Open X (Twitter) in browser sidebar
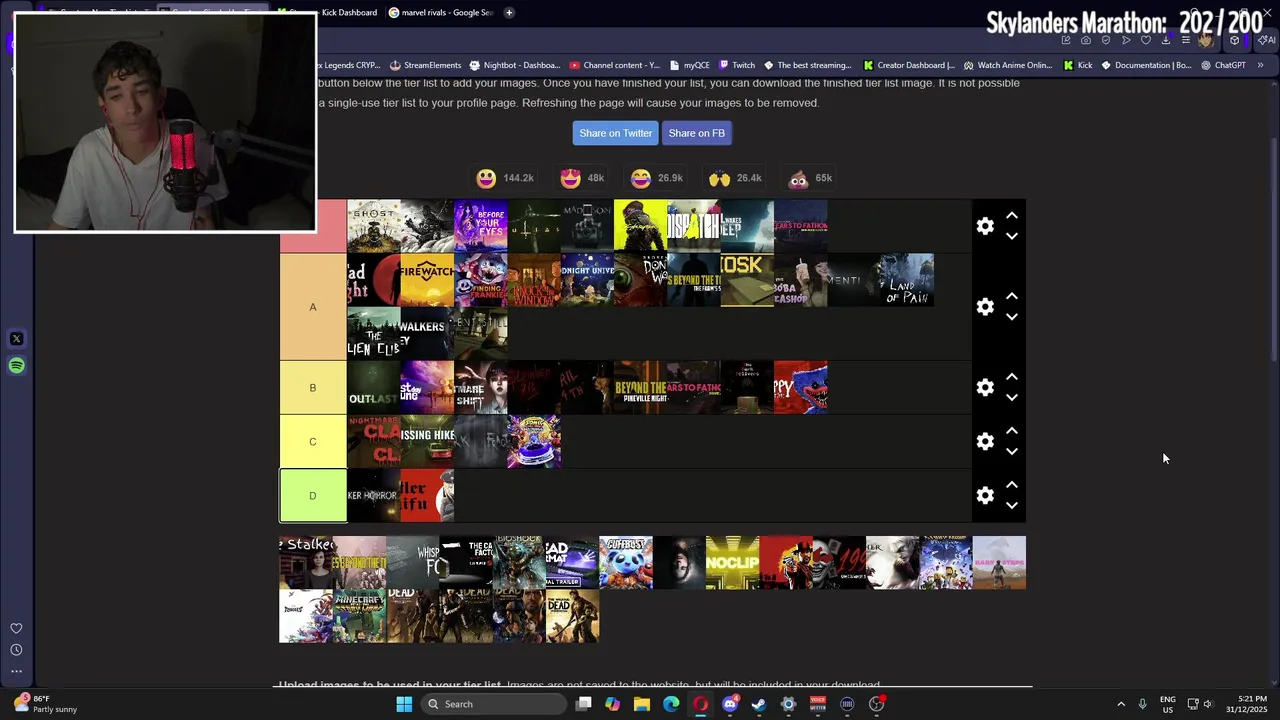Viewport: 1280px width, 720px height. [16, 339]
